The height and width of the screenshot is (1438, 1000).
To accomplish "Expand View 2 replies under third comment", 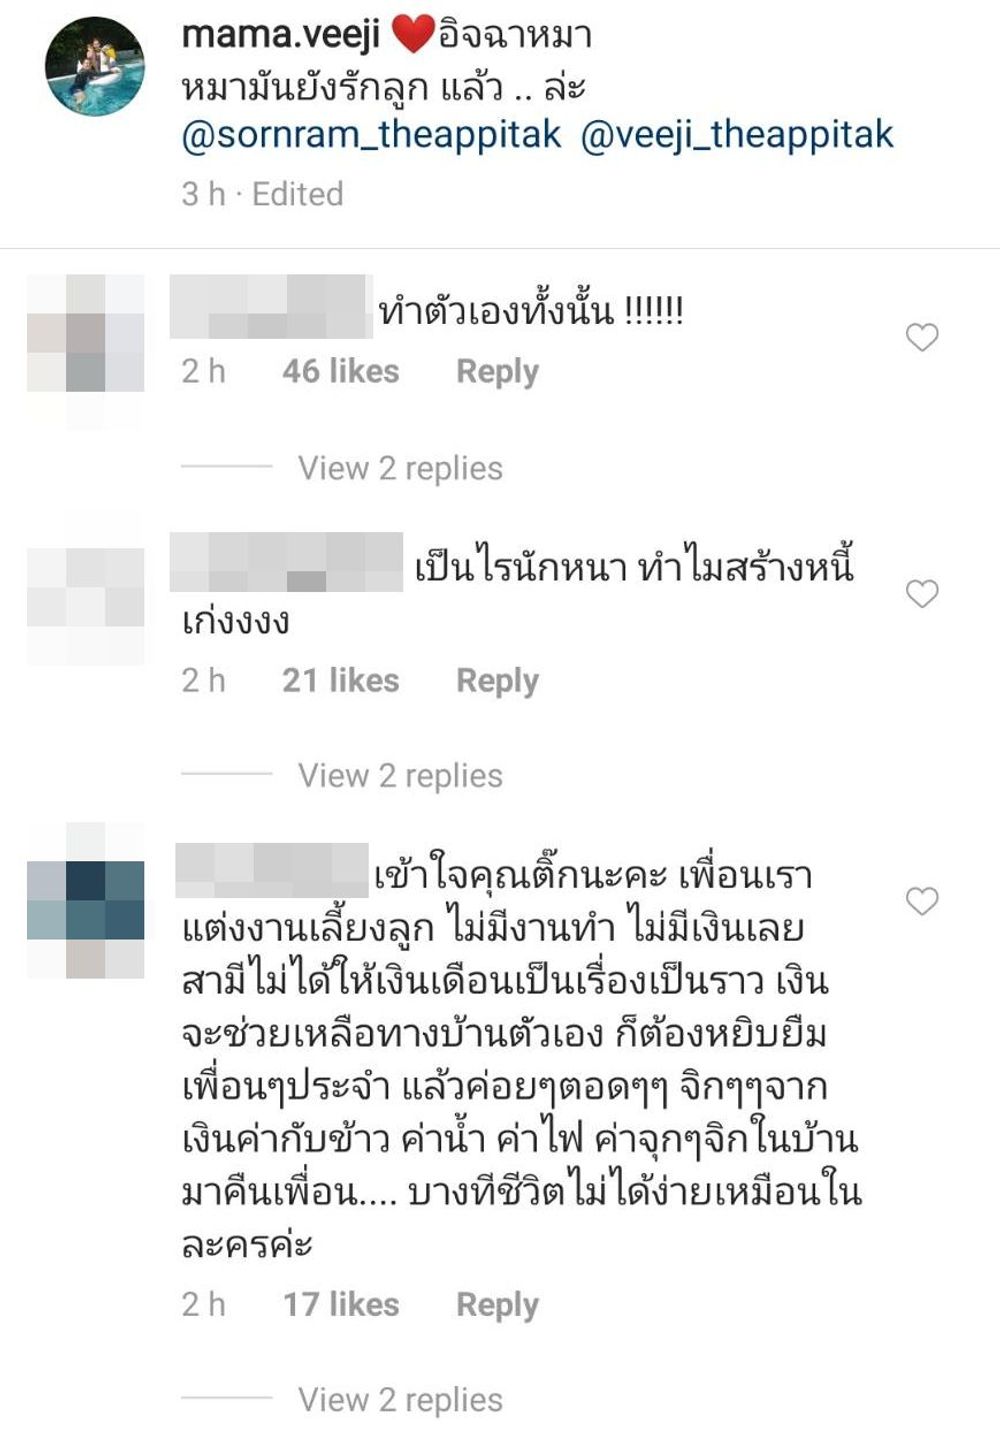I will coord(400,1400).
